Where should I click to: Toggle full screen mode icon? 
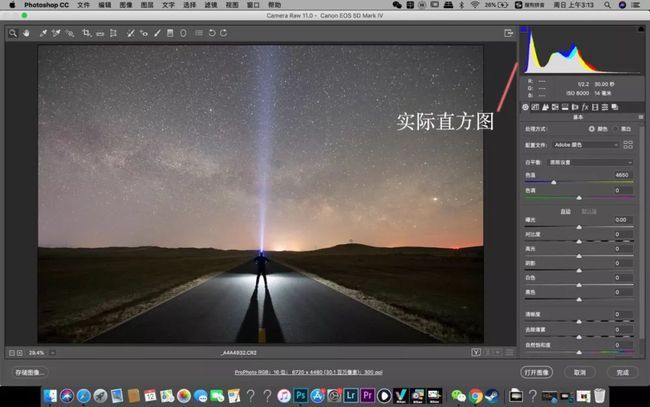pyautogui.click(x=509, y=33)
